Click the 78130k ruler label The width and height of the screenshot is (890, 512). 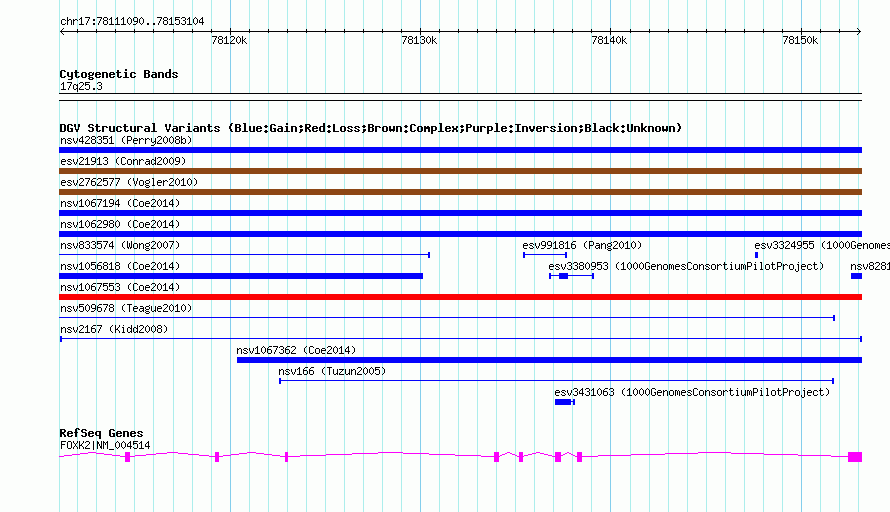pos(419,40)
